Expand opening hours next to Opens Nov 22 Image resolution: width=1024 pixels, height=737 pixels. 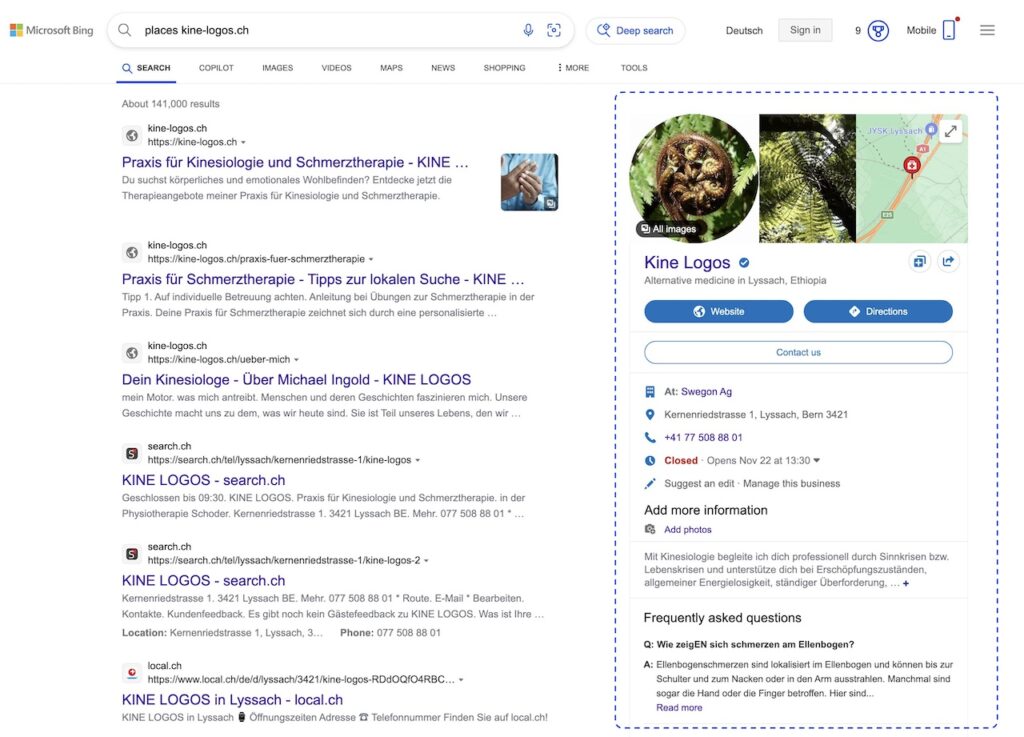point(816,460)
